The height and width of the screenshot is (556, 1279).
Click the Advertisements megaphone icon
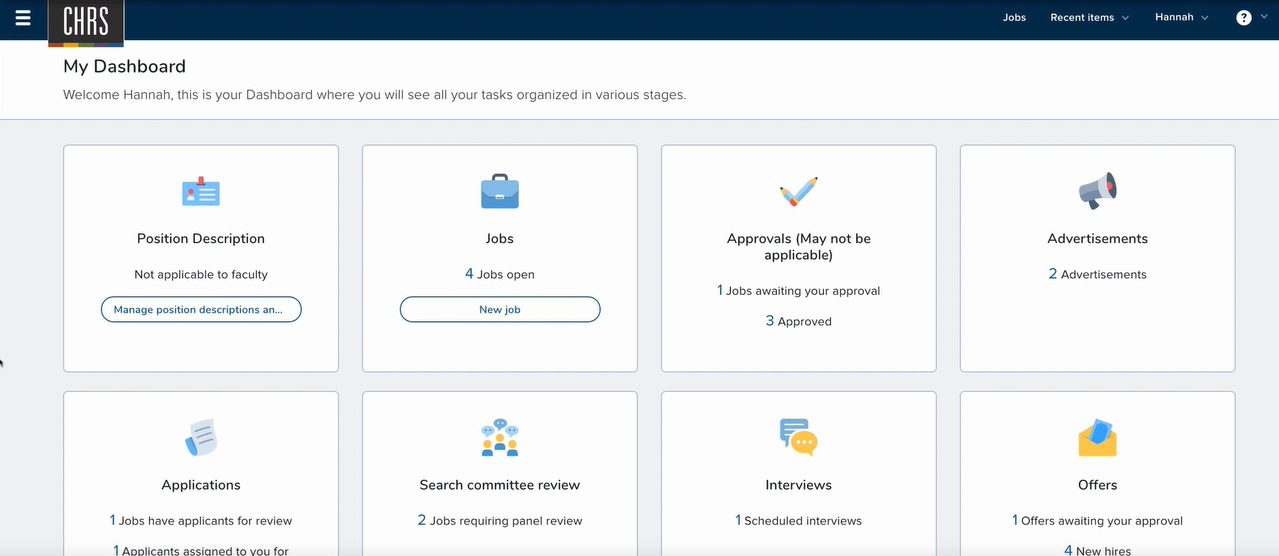(x=1097, y=191)
